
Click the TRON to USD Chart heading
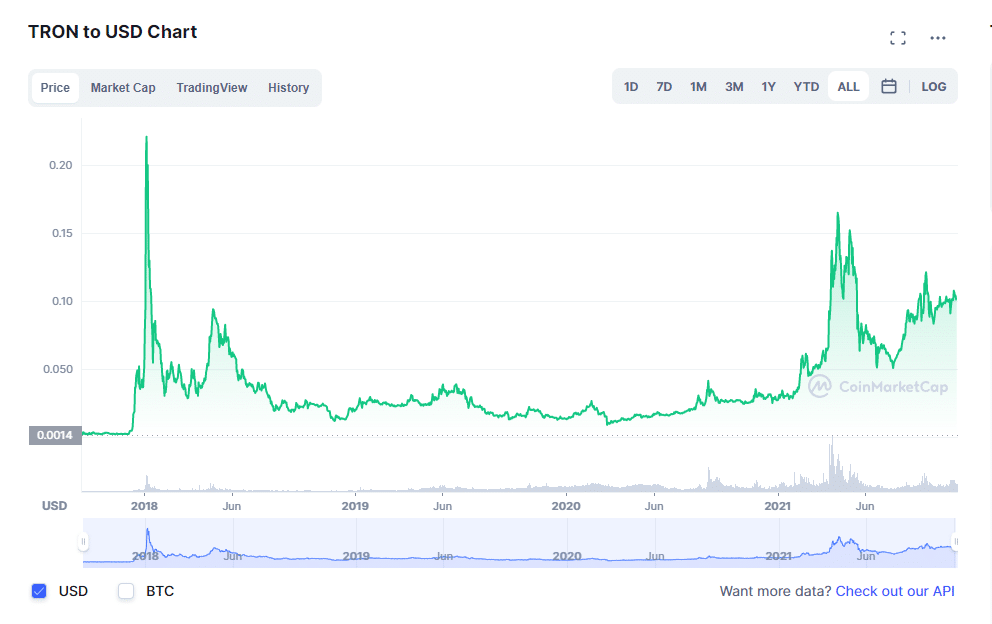(x=113, y=32)
